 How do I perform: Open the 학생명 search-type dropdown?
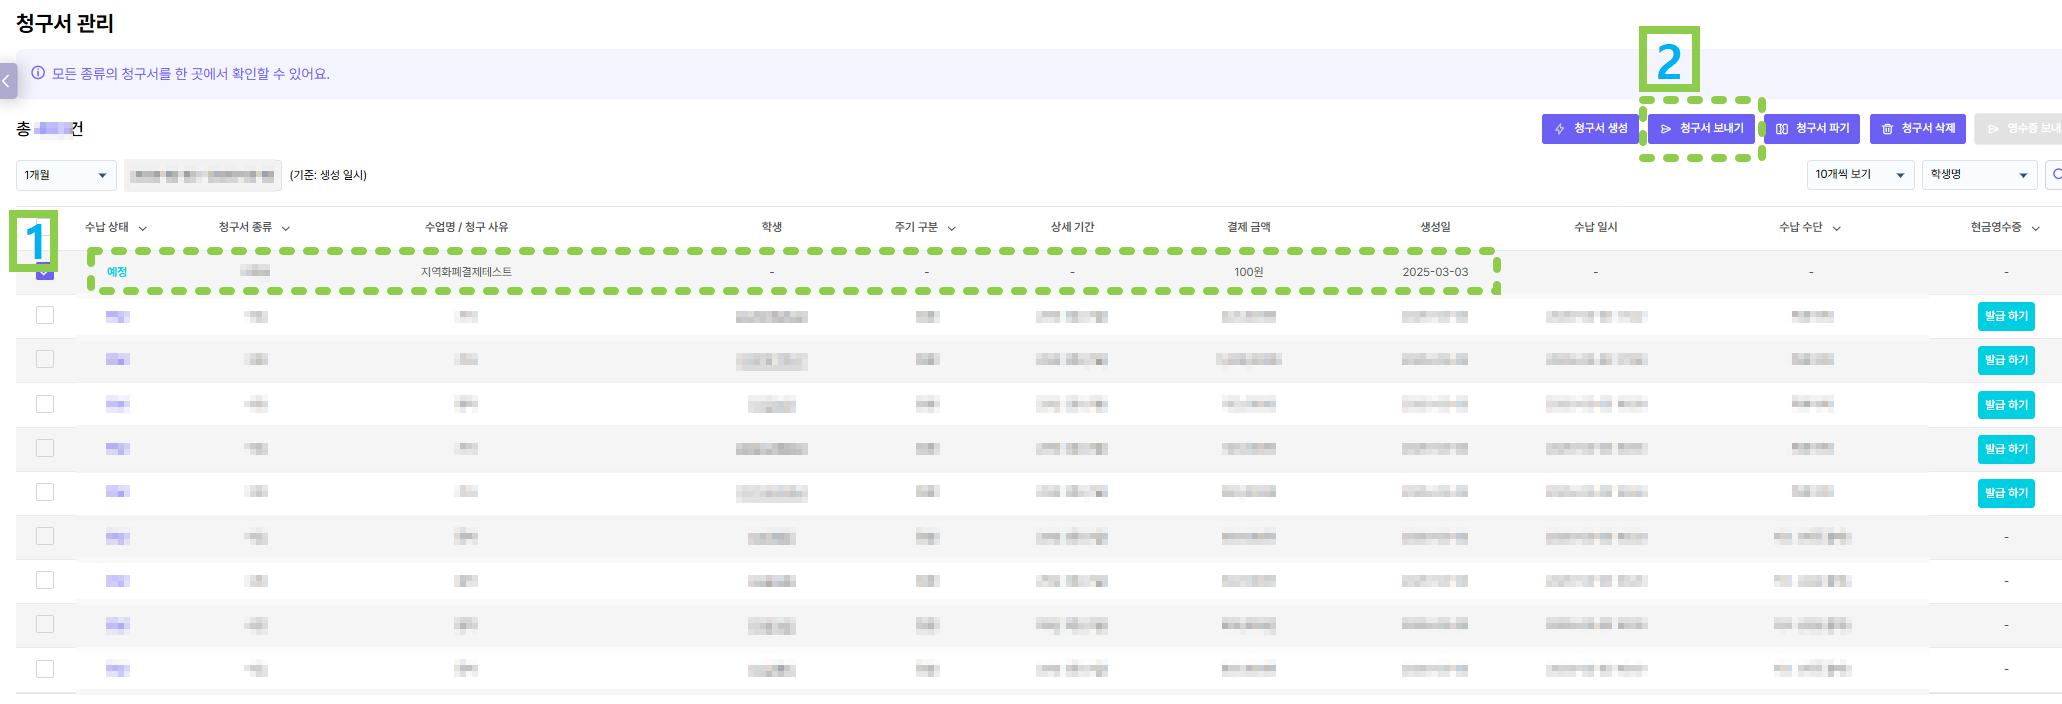(1979, 175)
